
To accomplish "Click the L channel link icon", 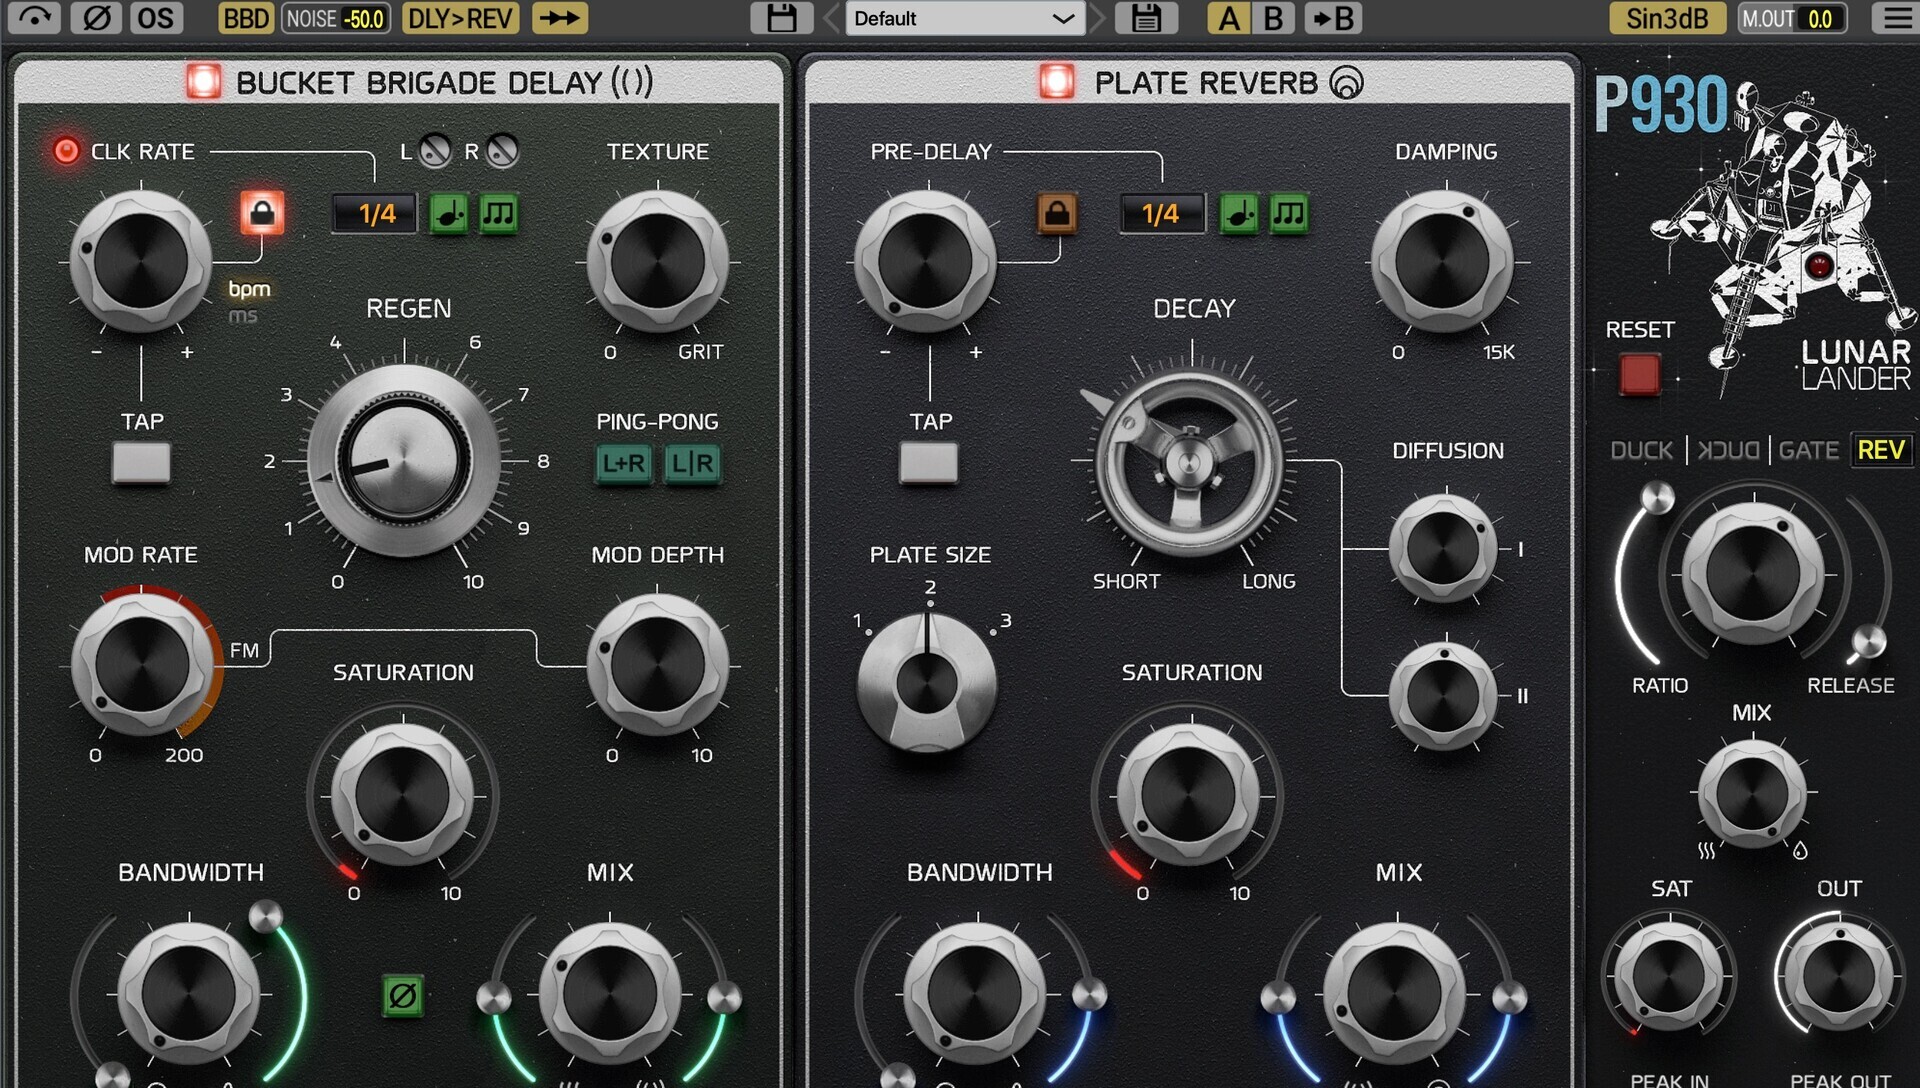I will click(435, 151).
